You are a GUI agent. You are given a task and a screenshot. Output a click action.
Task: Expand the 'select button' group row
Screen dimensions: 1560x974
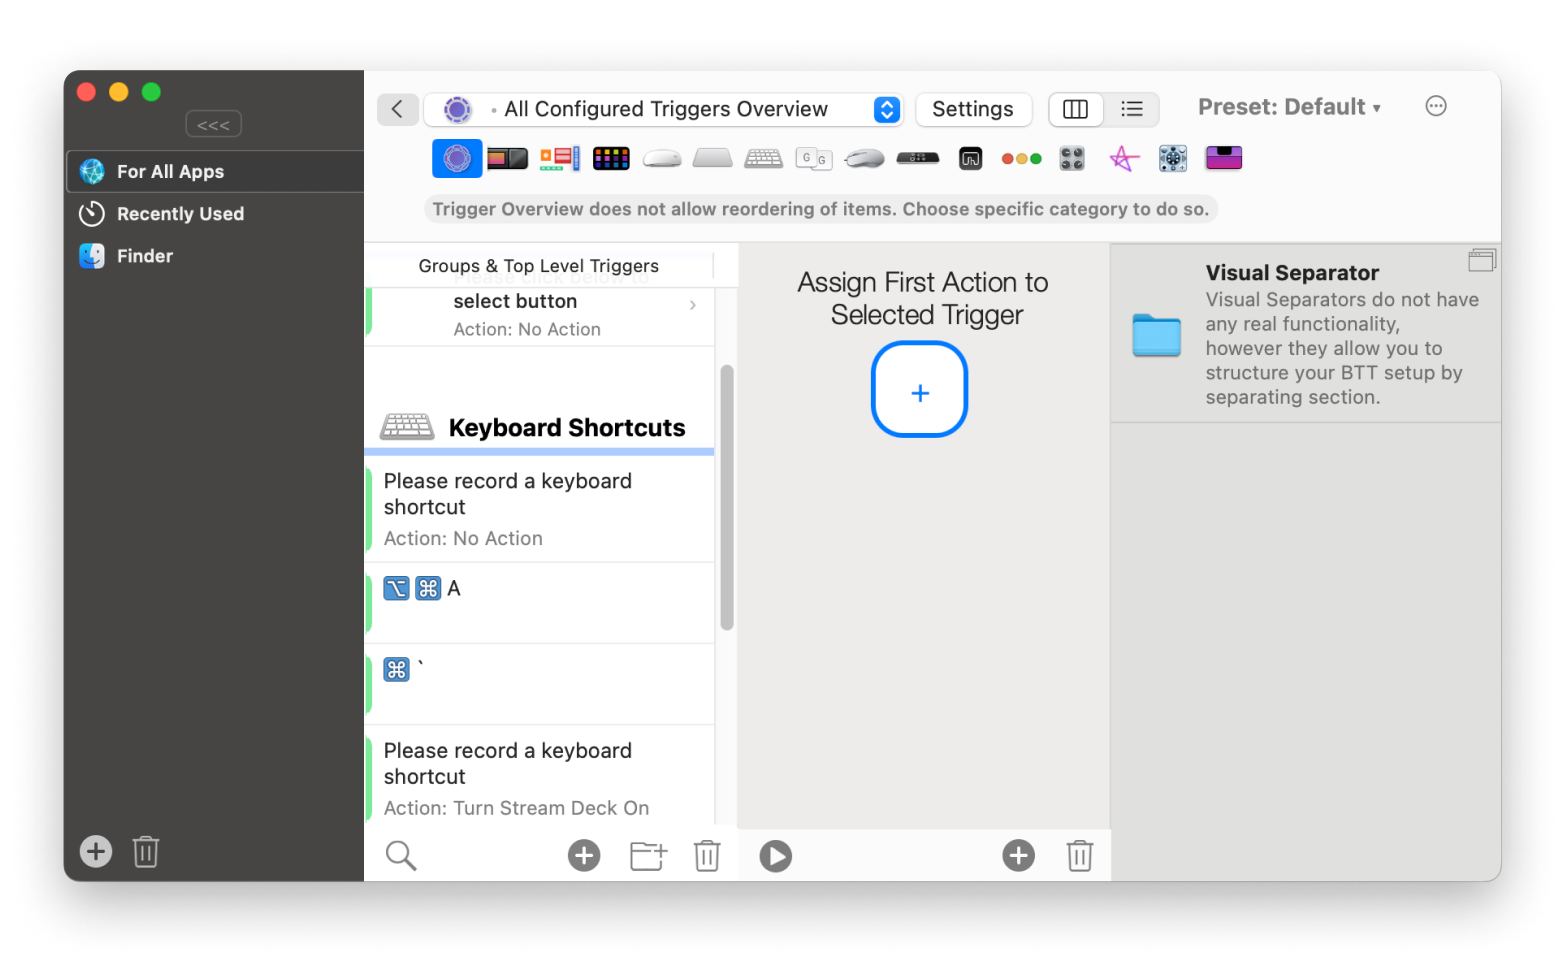tap(693, 305)
